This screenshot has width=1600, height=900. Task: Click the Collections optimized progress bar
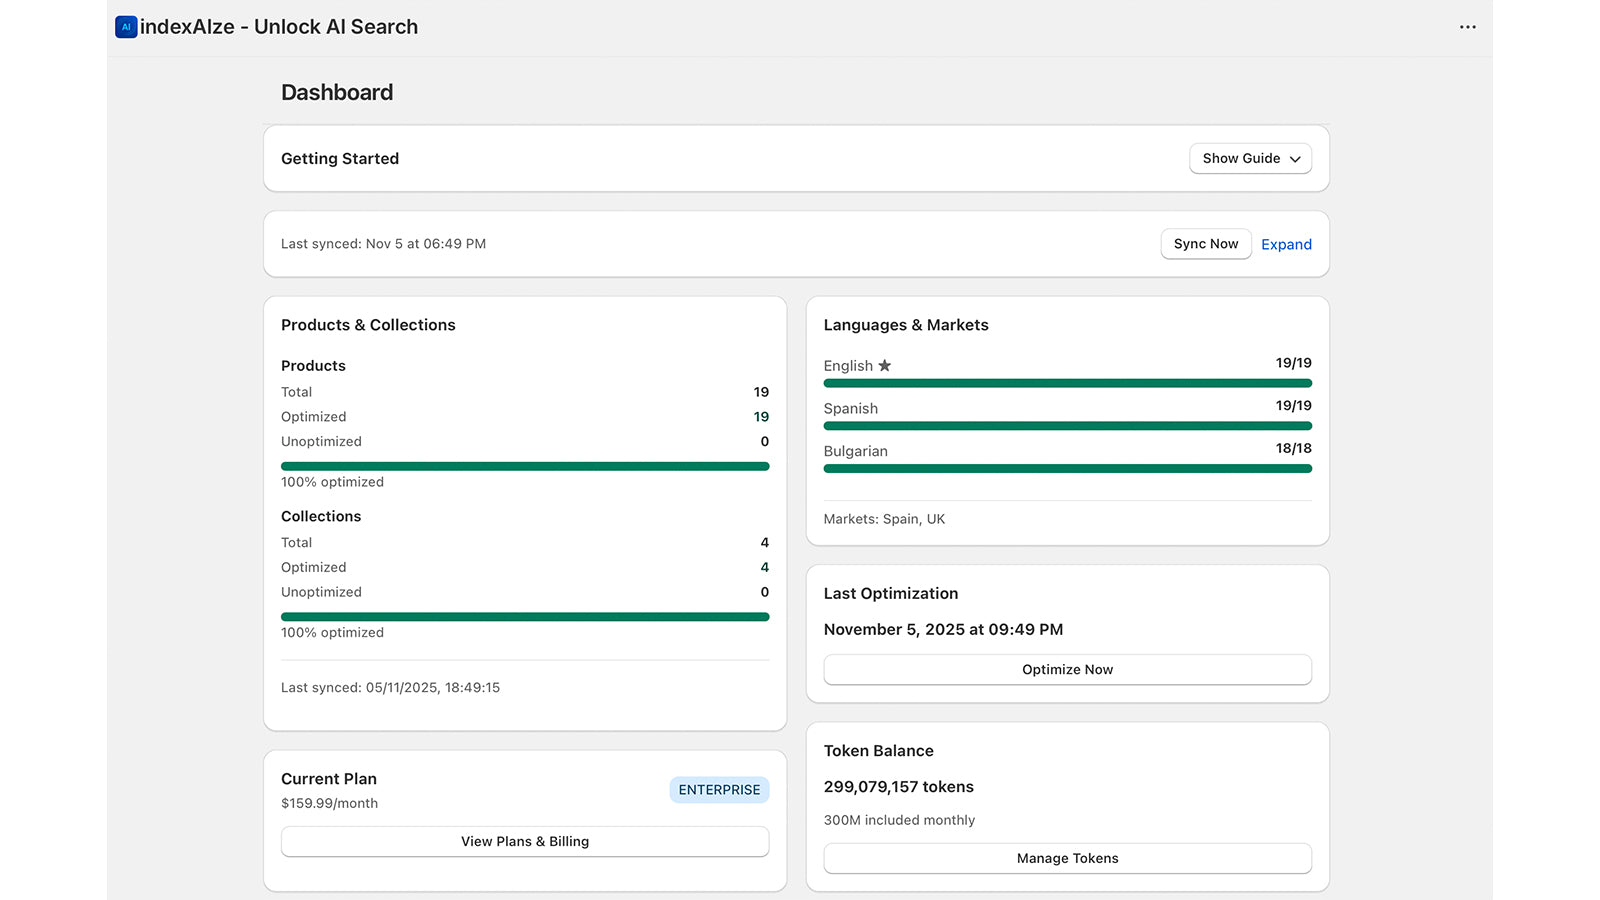point(525,617)
